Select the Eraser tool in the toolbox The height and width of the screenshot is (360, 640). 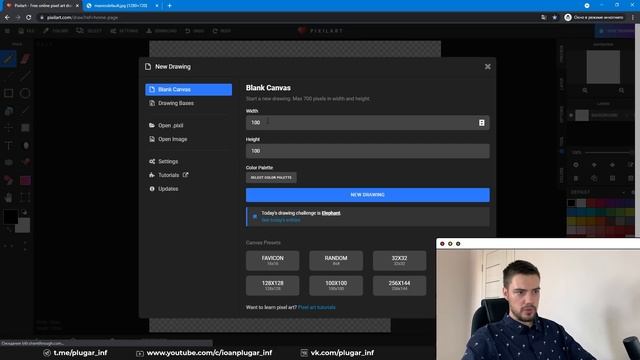25,59
